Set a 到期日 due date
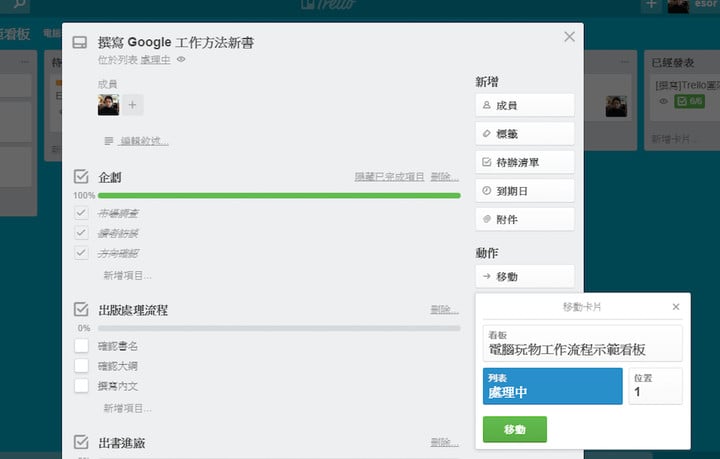 tap(525, 190)
